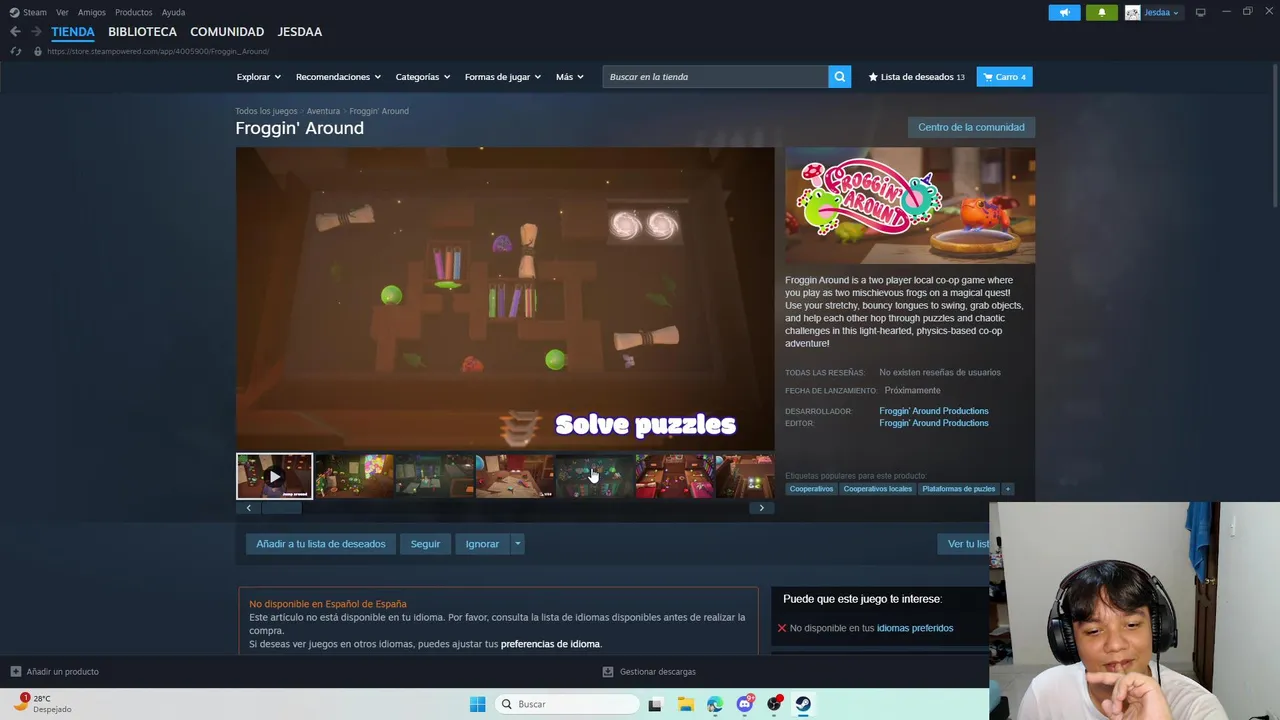Open the Amigos menu
1280x720 pixels.
point(92,12)
